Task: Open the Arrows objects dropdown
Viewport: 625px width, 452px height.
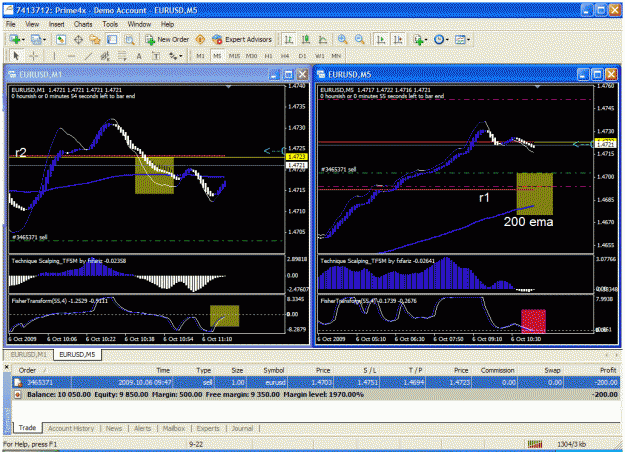Action: tap(175, 56)
